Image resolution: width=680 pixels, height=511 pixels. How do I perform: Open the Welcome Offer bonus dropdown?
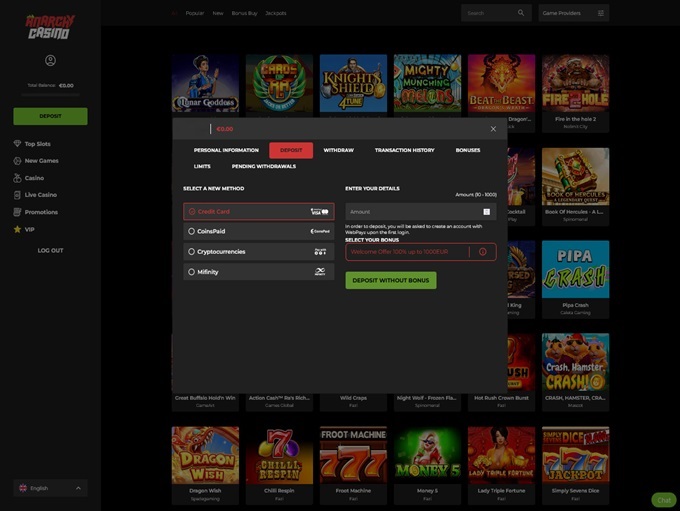pyautogui.click(x=410, y=252)
